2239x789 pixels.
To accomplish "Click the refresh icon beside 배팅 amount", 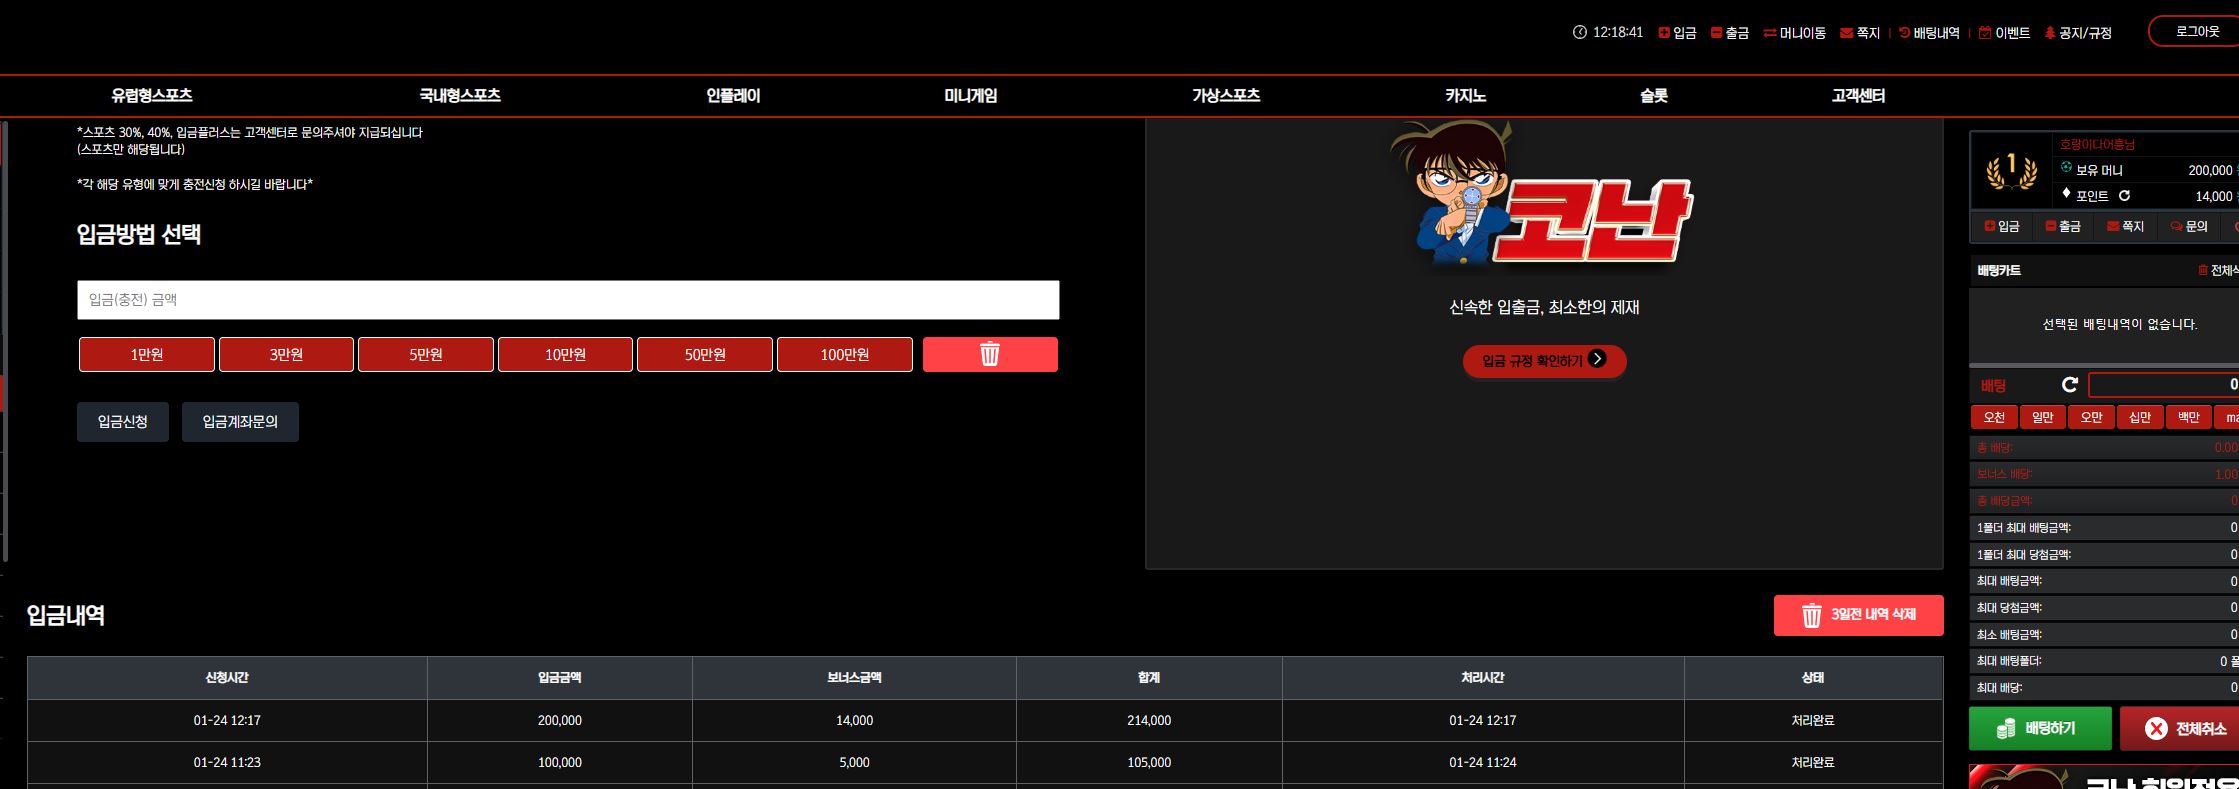I will pos(2070,385).
